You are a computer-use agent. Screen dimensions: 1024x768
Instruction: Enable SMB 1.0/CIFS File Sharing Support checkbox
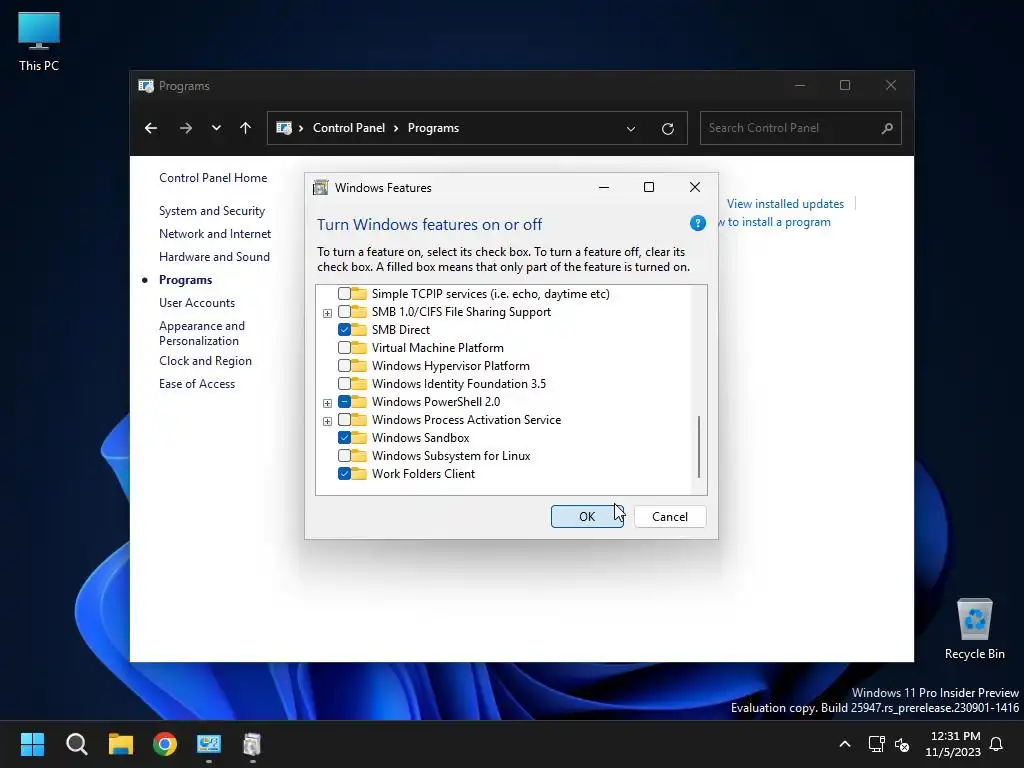click(344, 312)
